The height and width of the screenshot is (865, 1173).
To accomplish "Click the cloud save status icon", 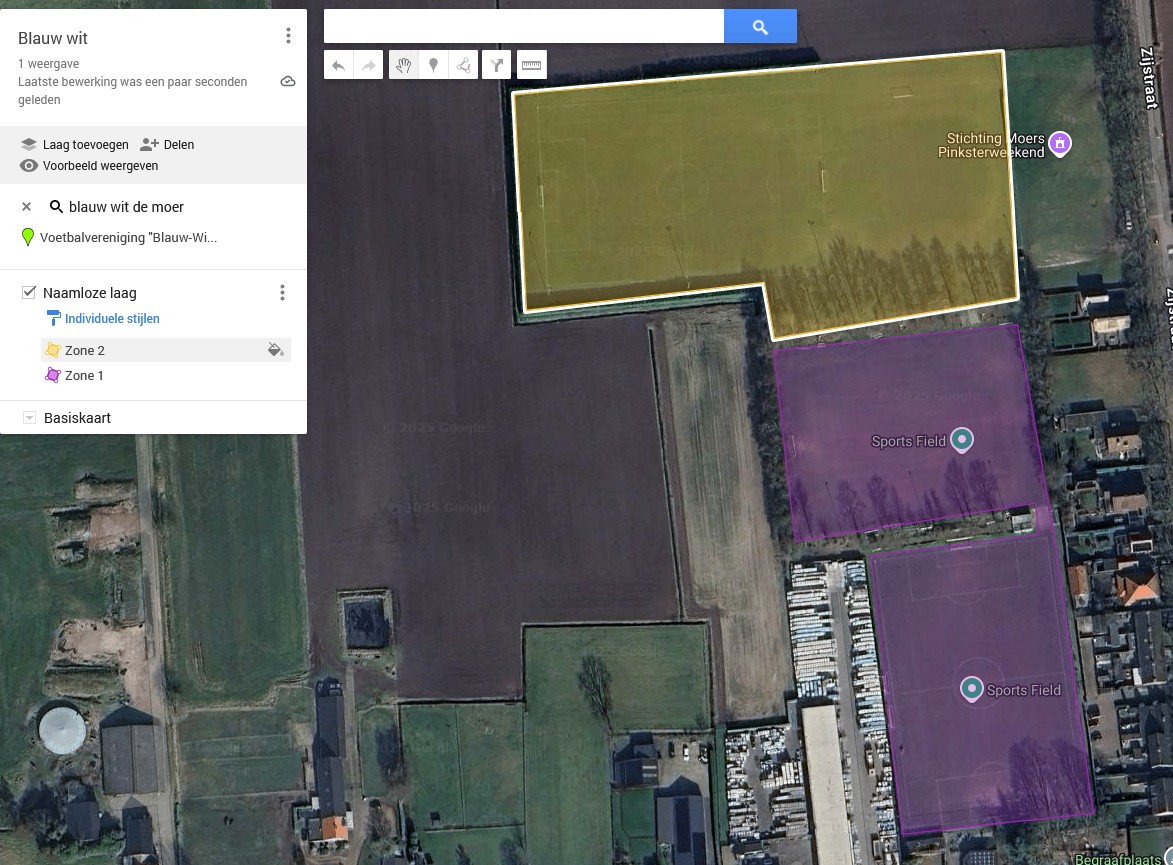I will [x=288, y=82].
